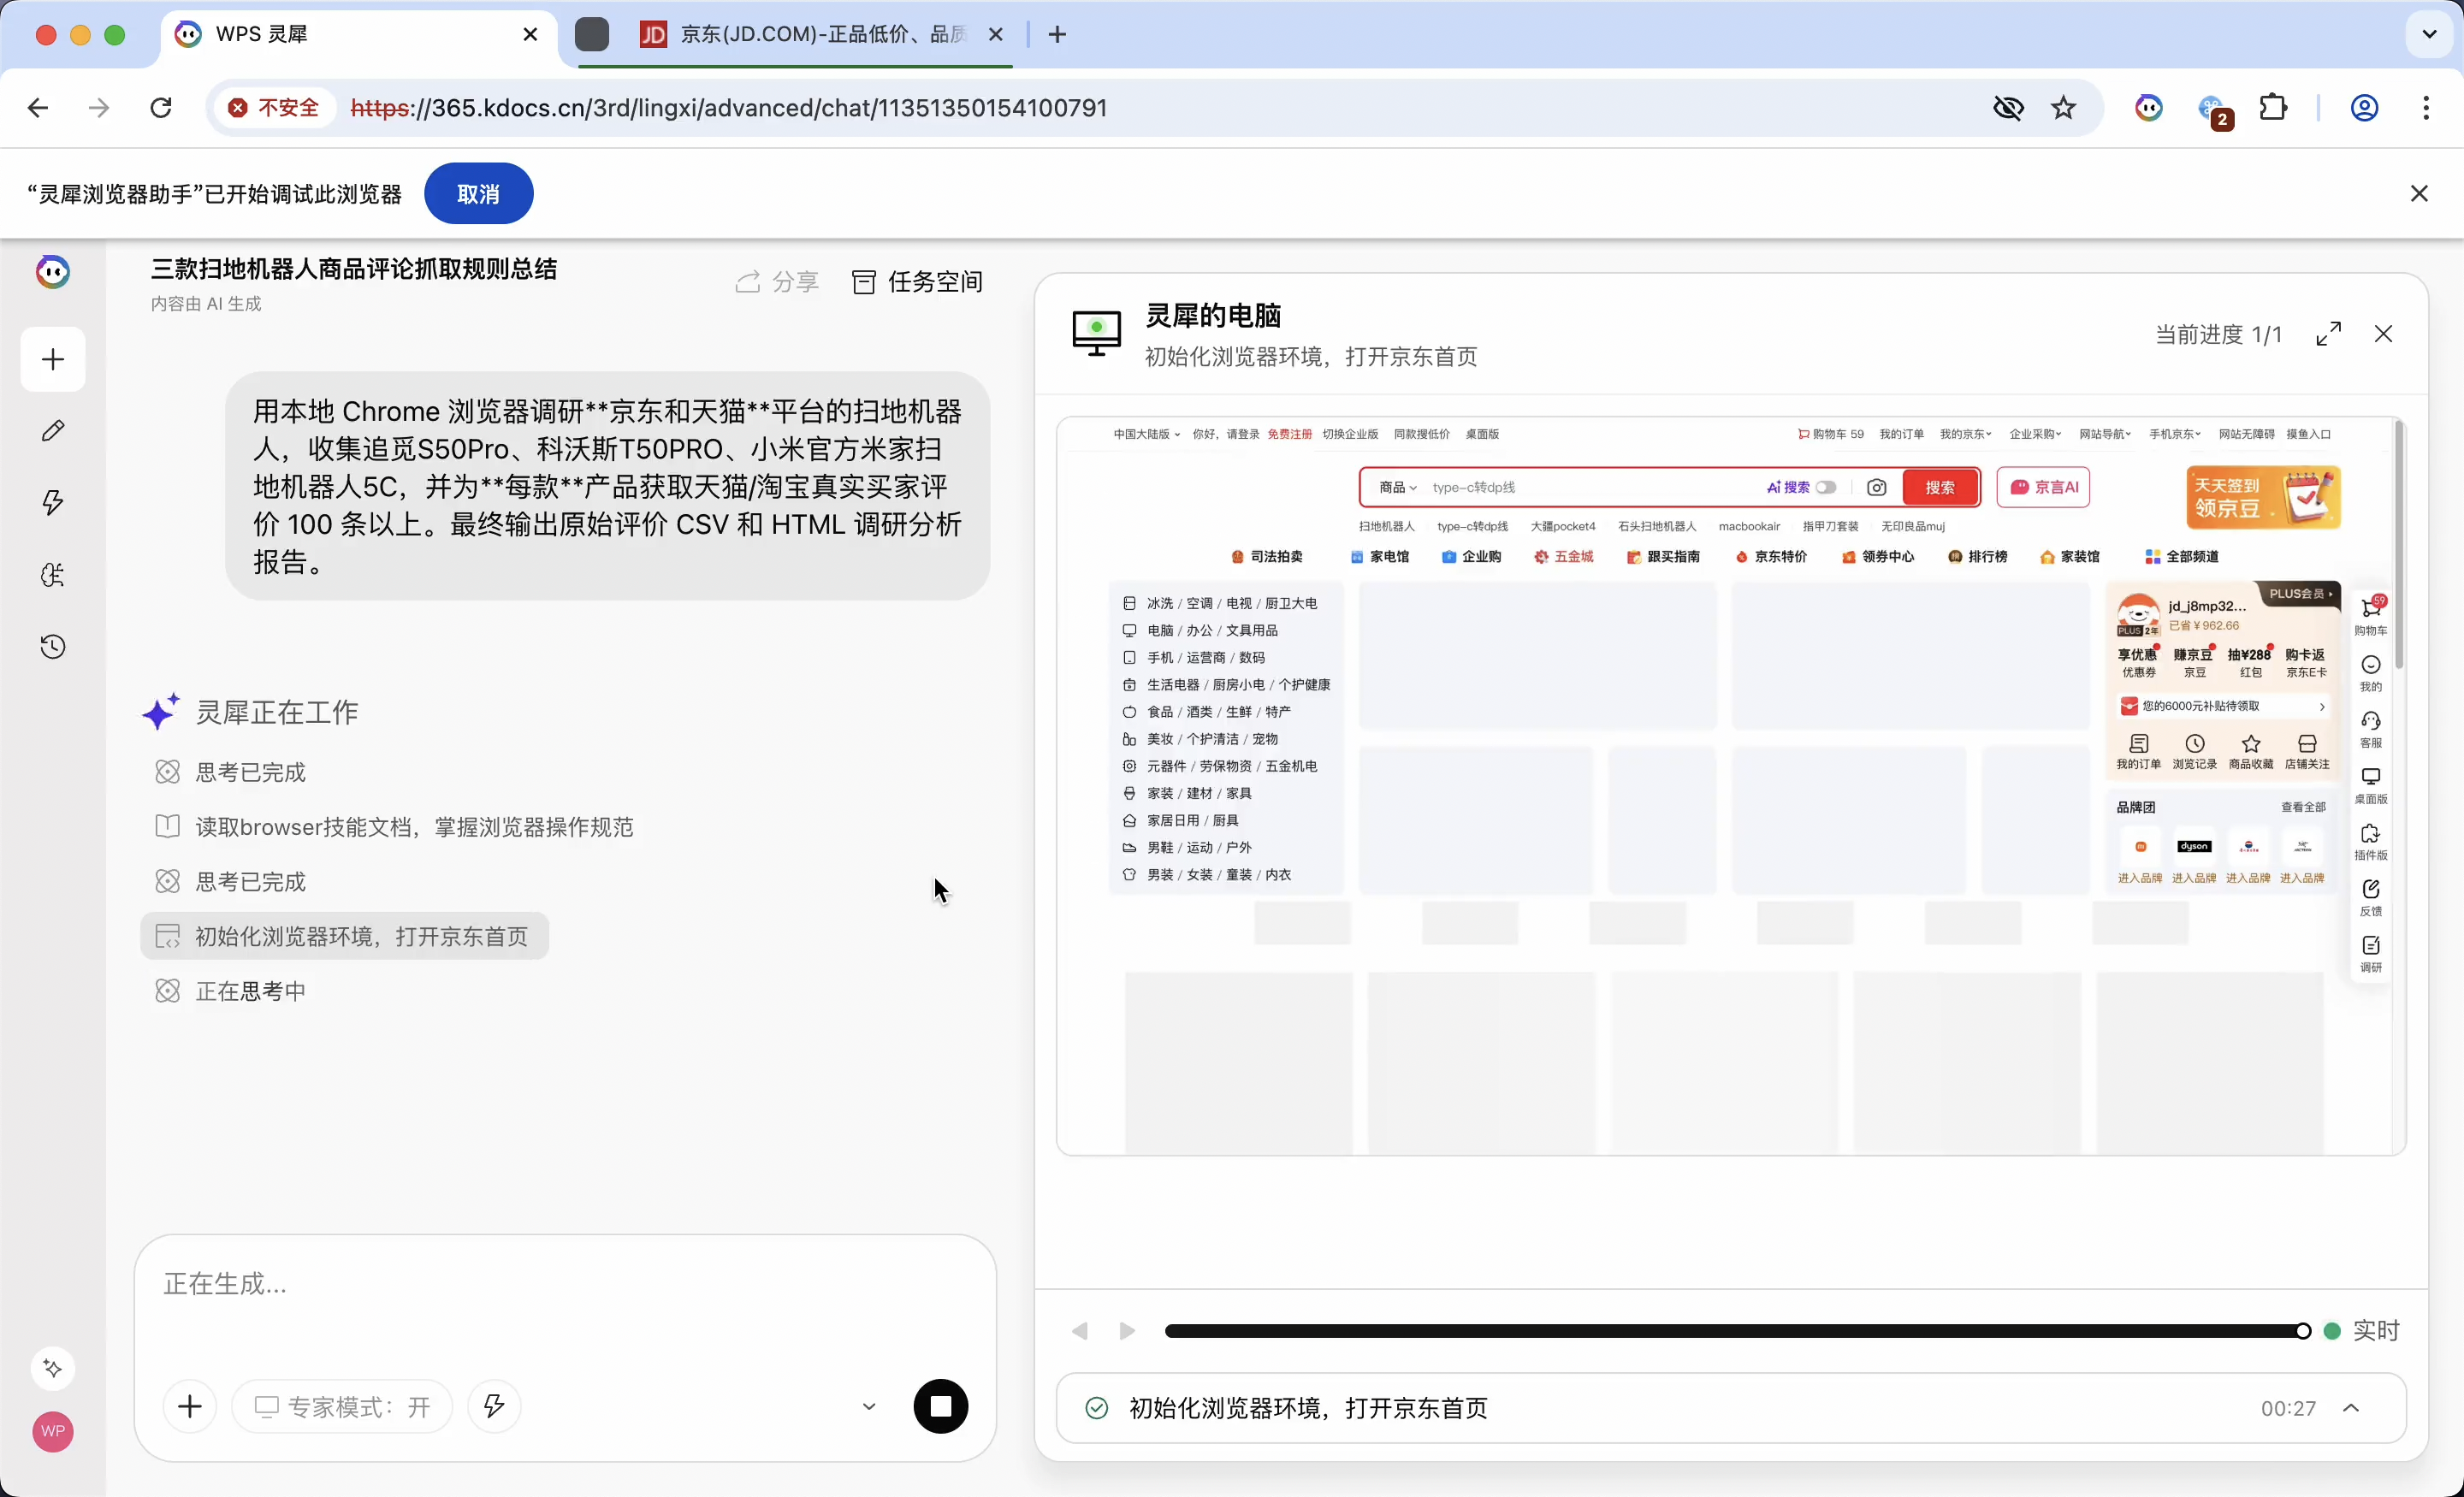Go to next step in playback
Screen dimensions: 2464x1497
click(x=1127, y=1331)
